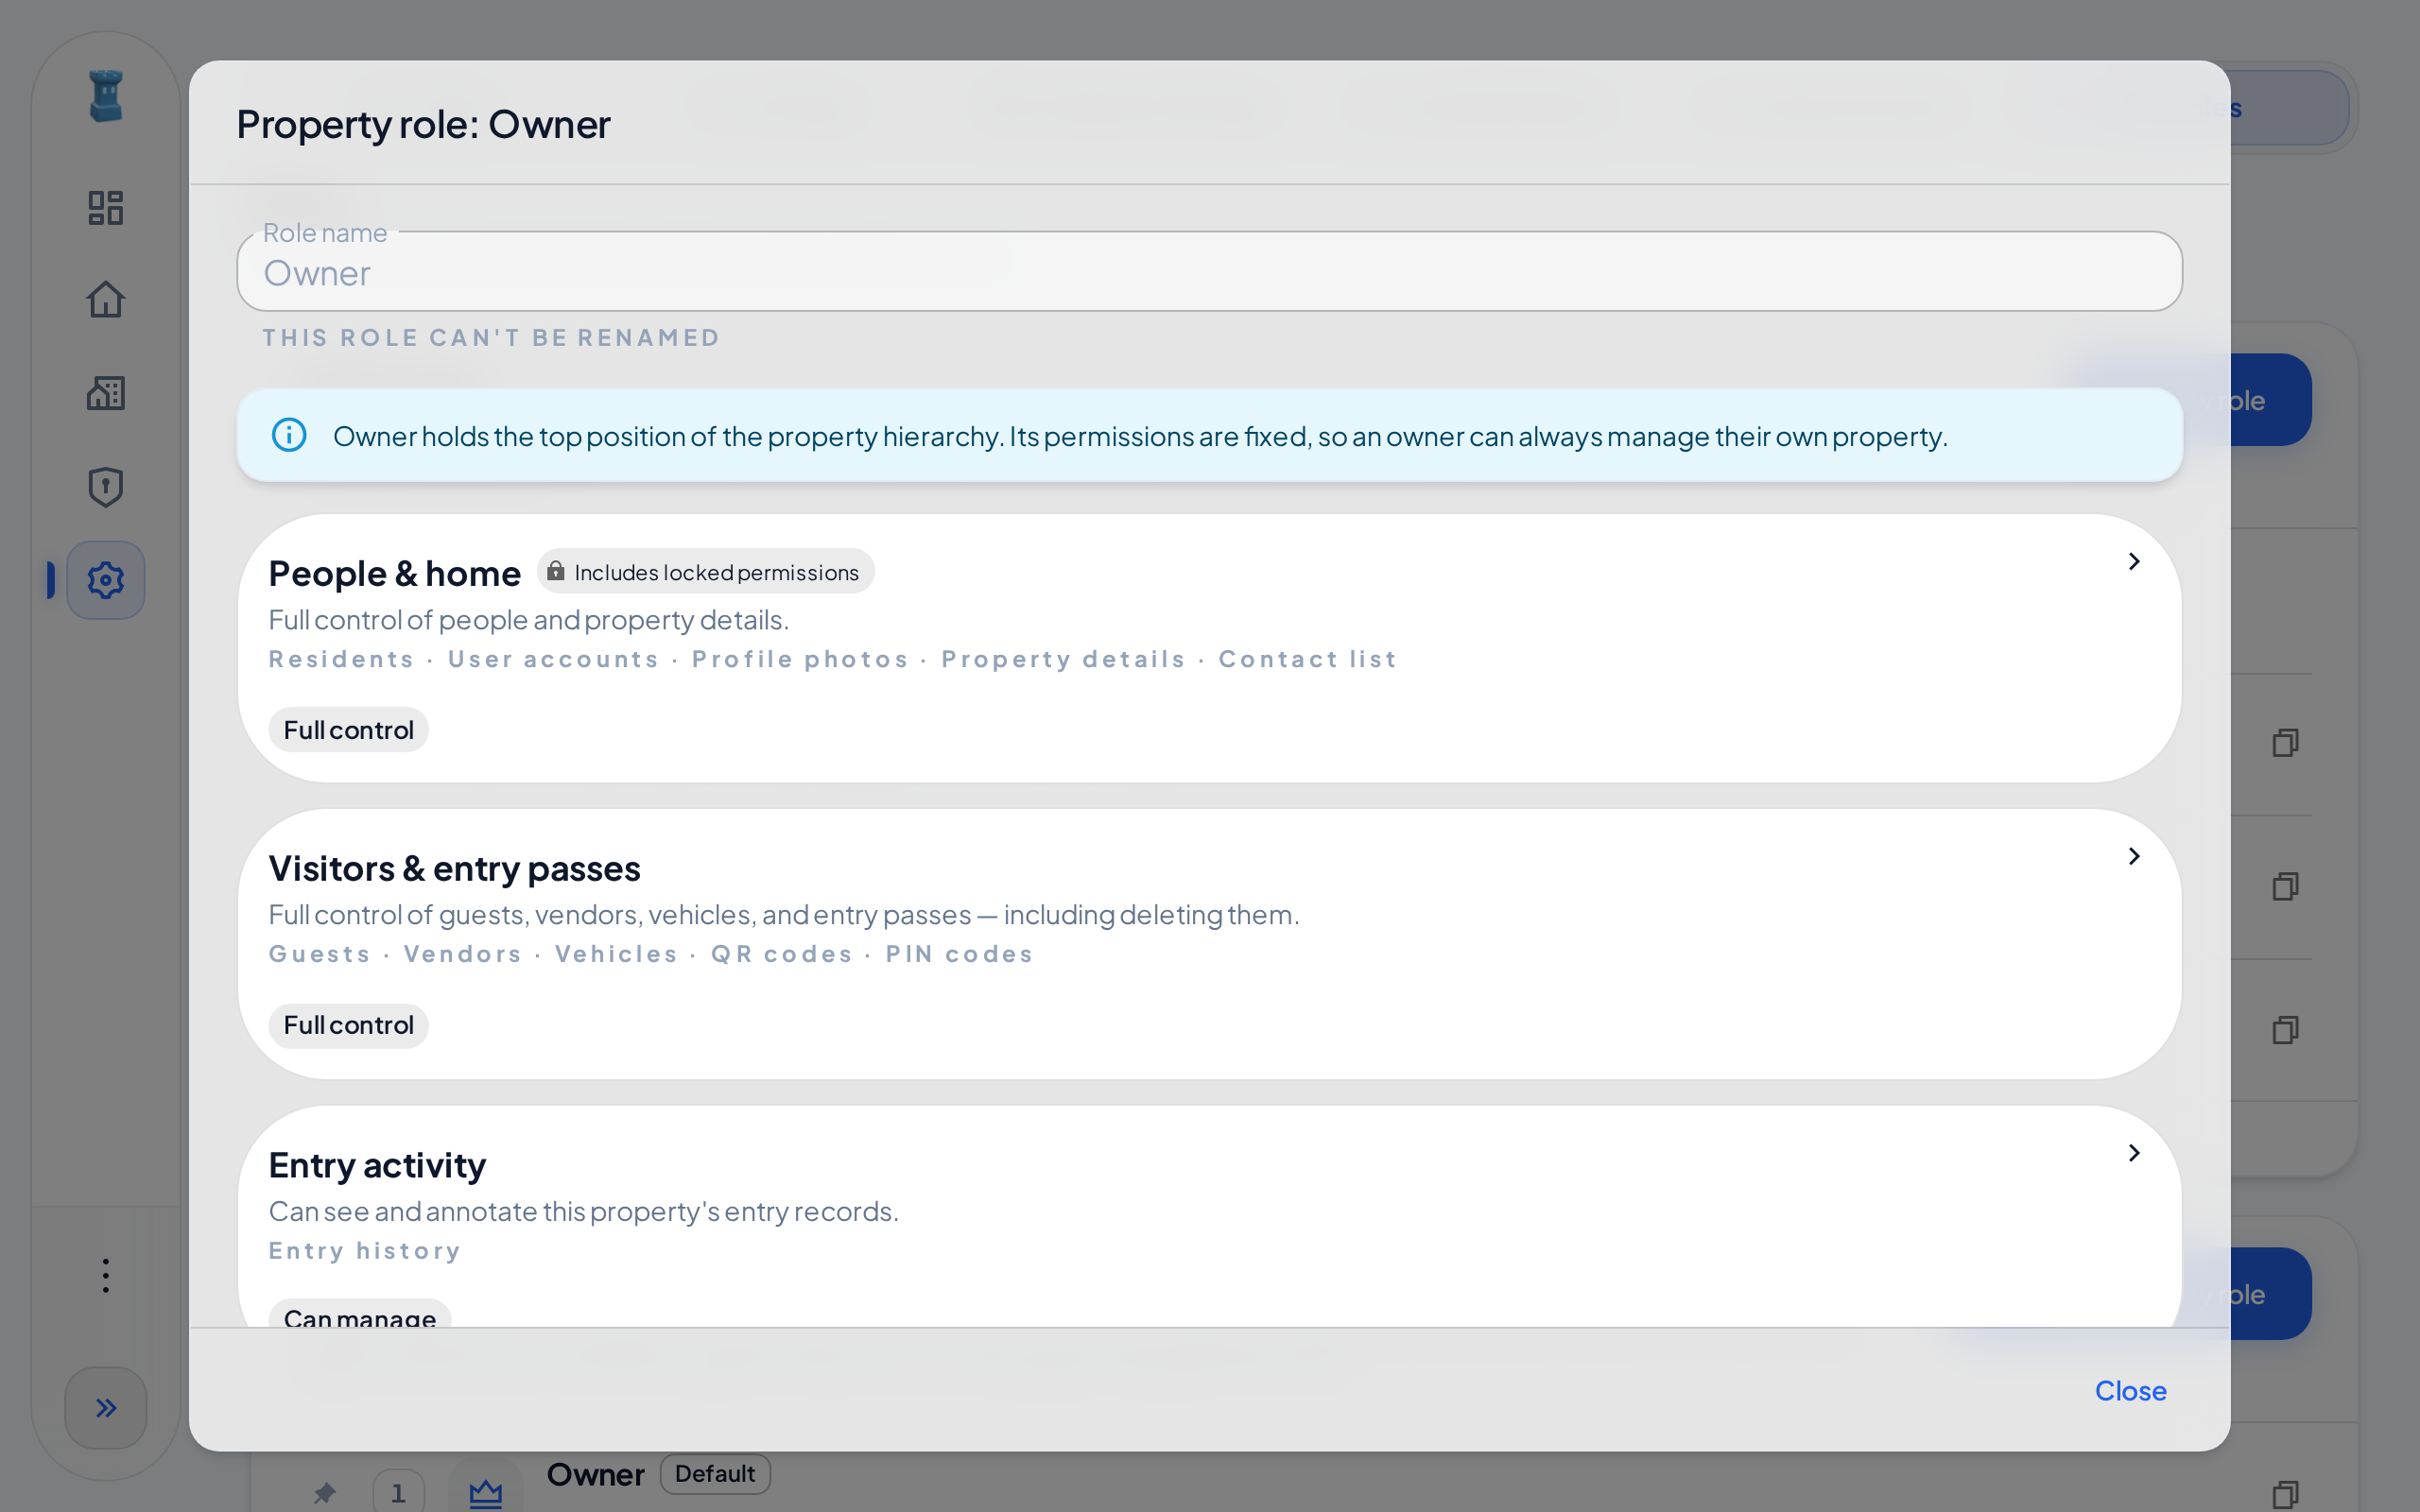Expand the Visitors & entry passes chevron
2420x1512 pixels.
click(x=2134, y=856)
